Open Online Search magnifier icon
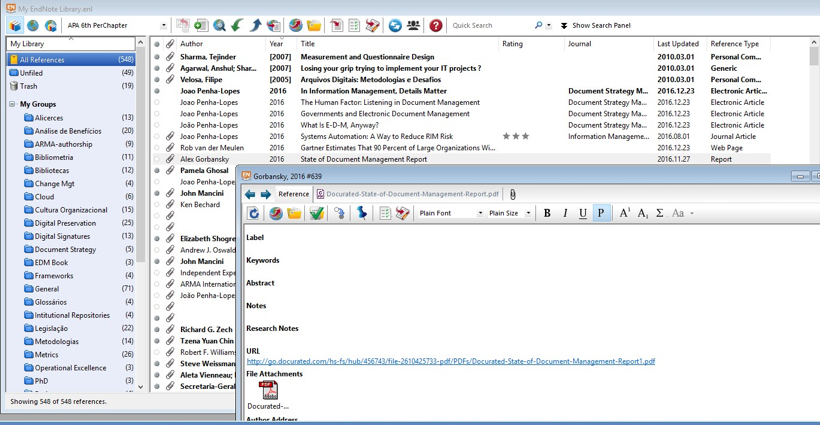This screenshot has width=820, height=425. point(219,25)
